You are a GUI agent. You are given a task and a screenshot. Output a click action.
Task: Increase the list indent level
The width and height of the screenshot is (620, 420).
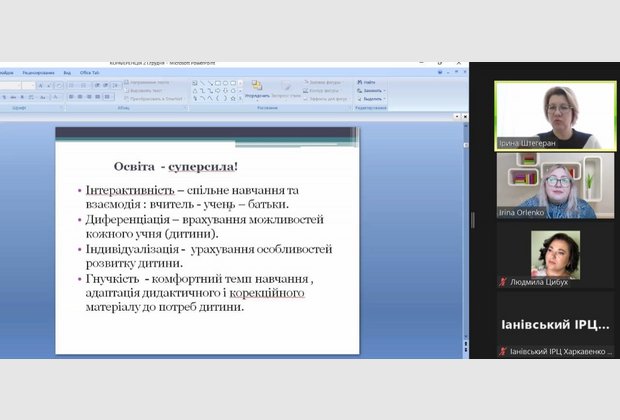coord(106,85)
